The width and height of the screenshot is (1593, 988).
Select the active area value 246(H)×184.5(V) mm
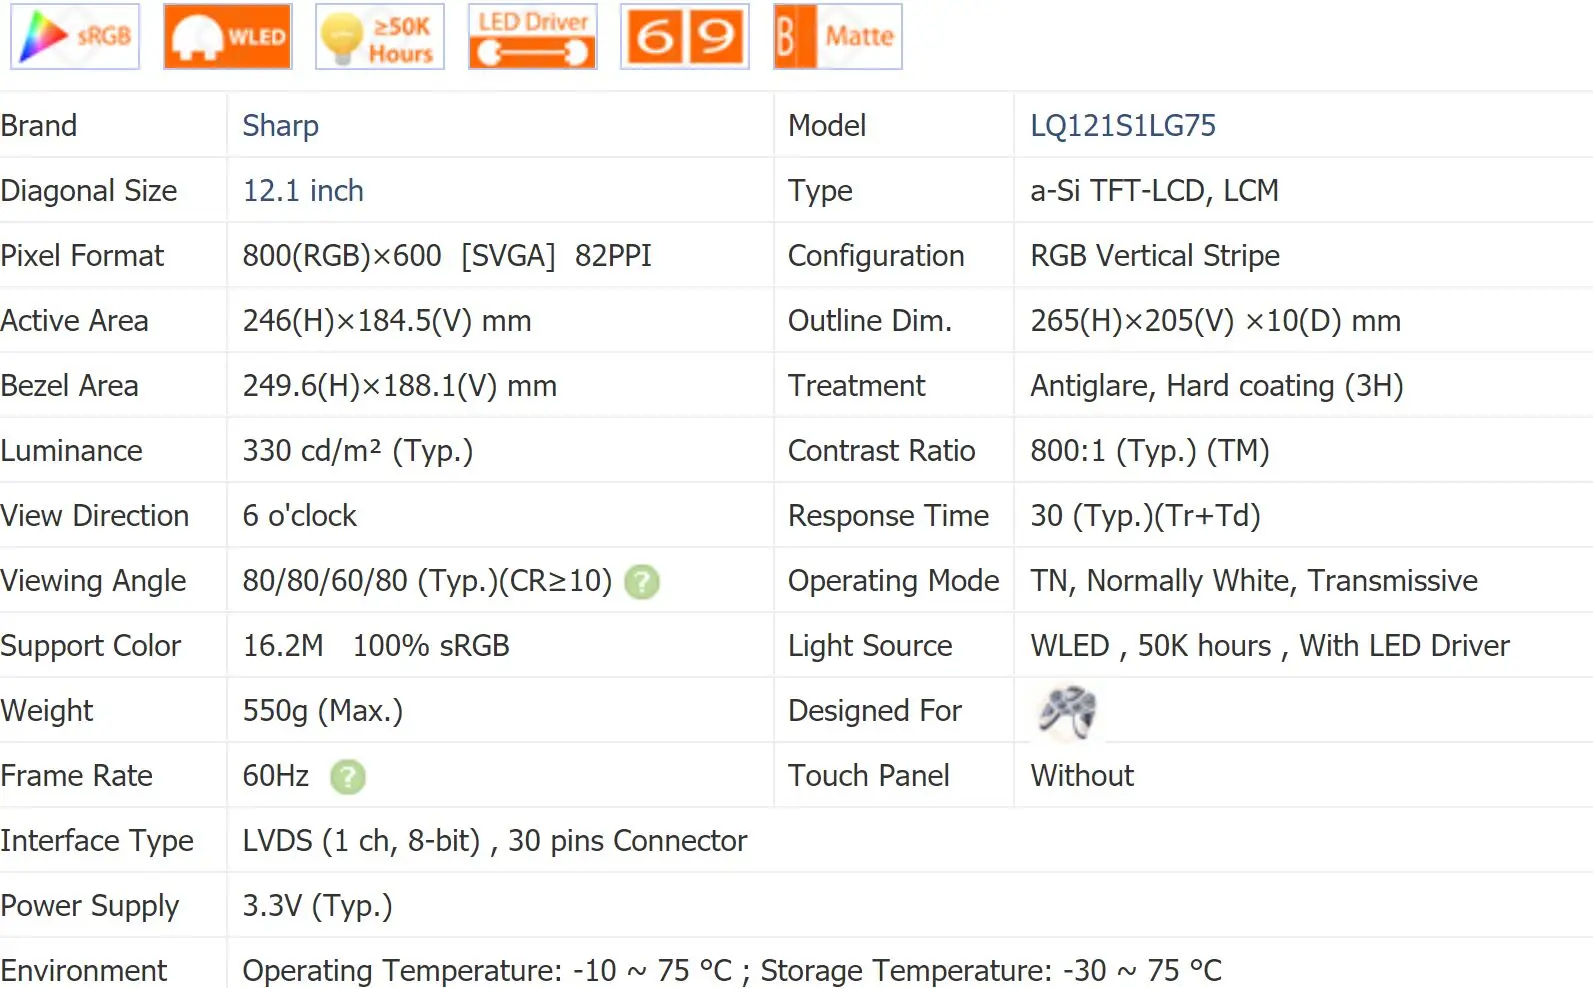(387, 321)
